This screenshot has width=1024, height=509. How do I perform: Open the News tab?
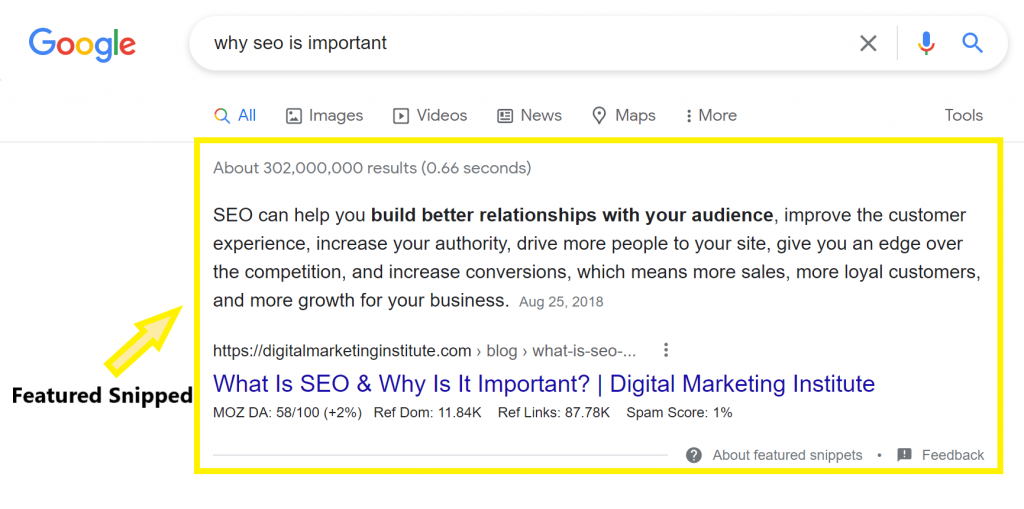click(529, 116)
